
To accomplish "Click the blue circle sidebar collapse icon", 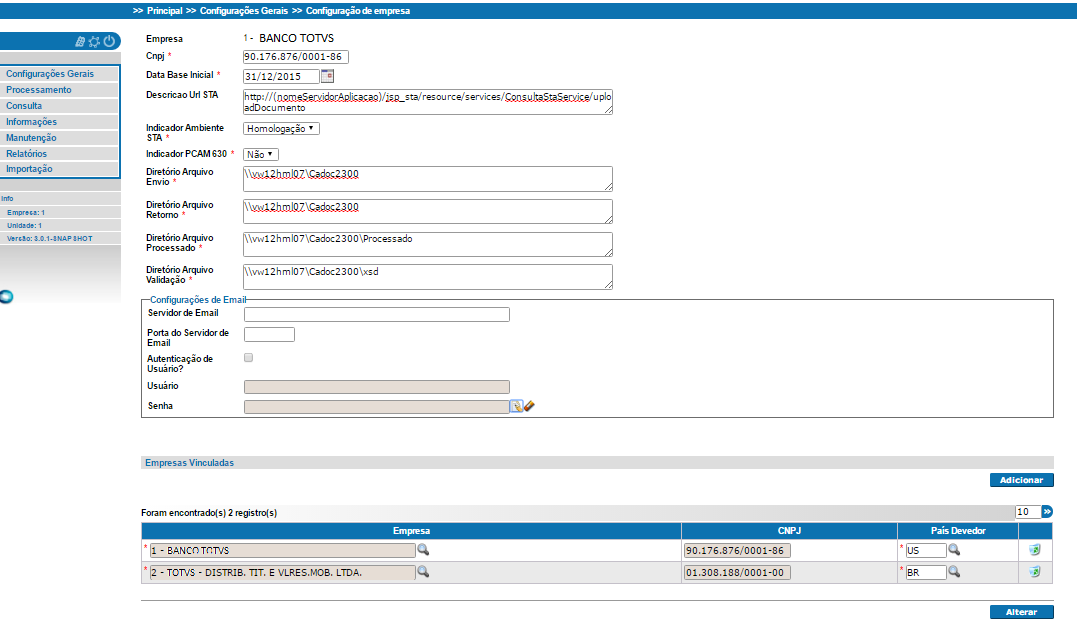I will point(6,297).
